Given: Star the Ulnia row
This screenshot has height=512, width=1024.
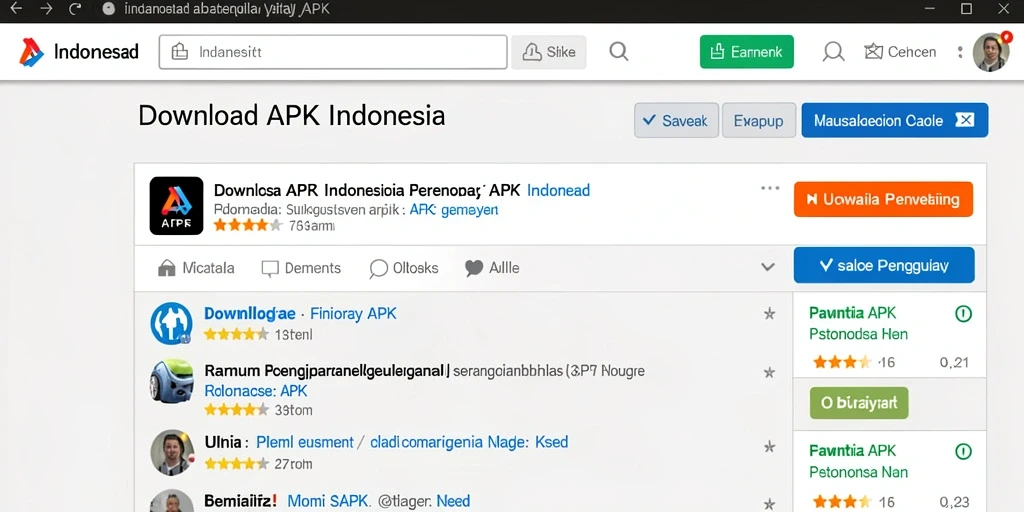Looking at the screenshot, I should point(769,447).
